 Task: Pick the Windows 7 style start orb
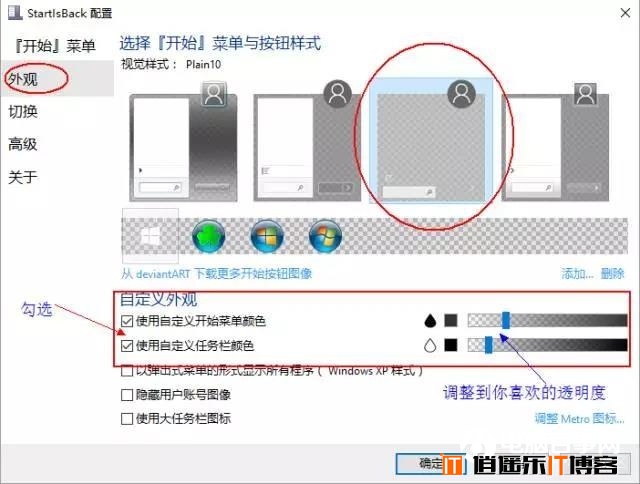click(267, 236)
